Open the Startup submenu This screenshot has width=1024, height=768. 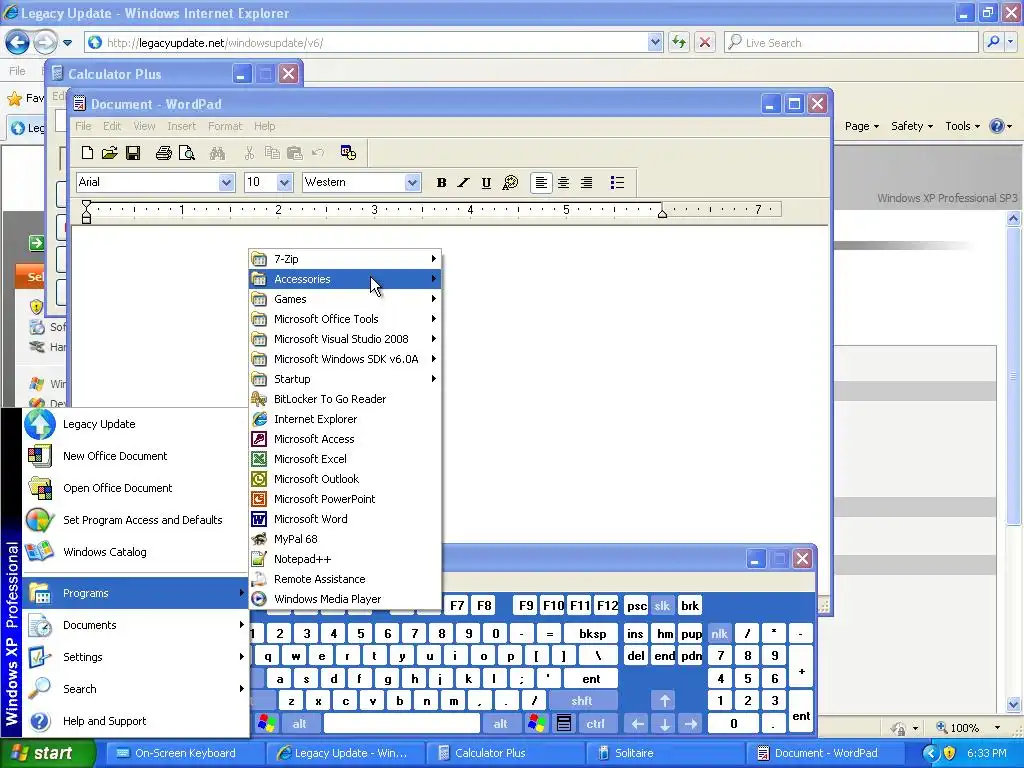pyautogui.click(x=345, y=379)
